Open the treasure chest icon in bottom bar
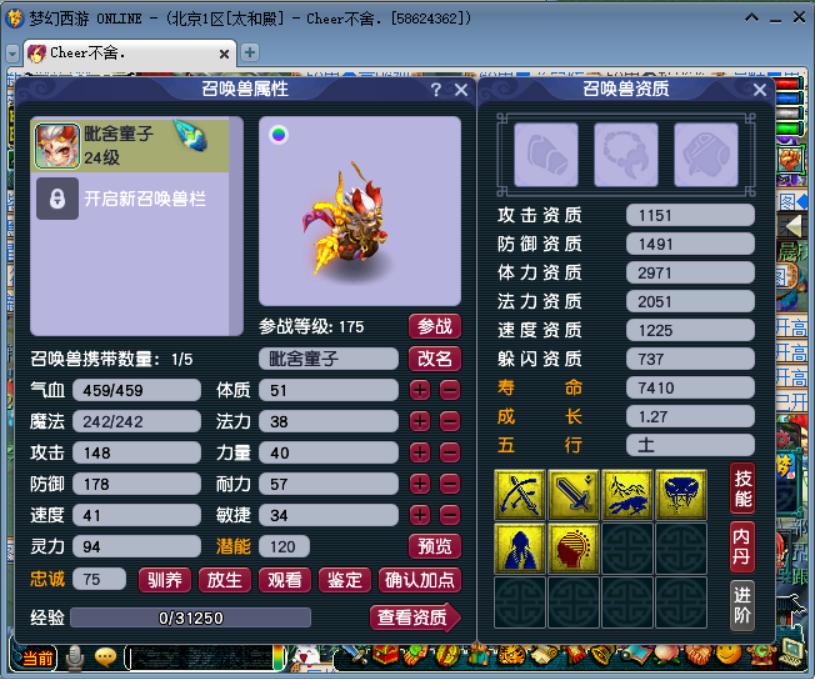This screenshot has width=815, height=679. [386, 655]
